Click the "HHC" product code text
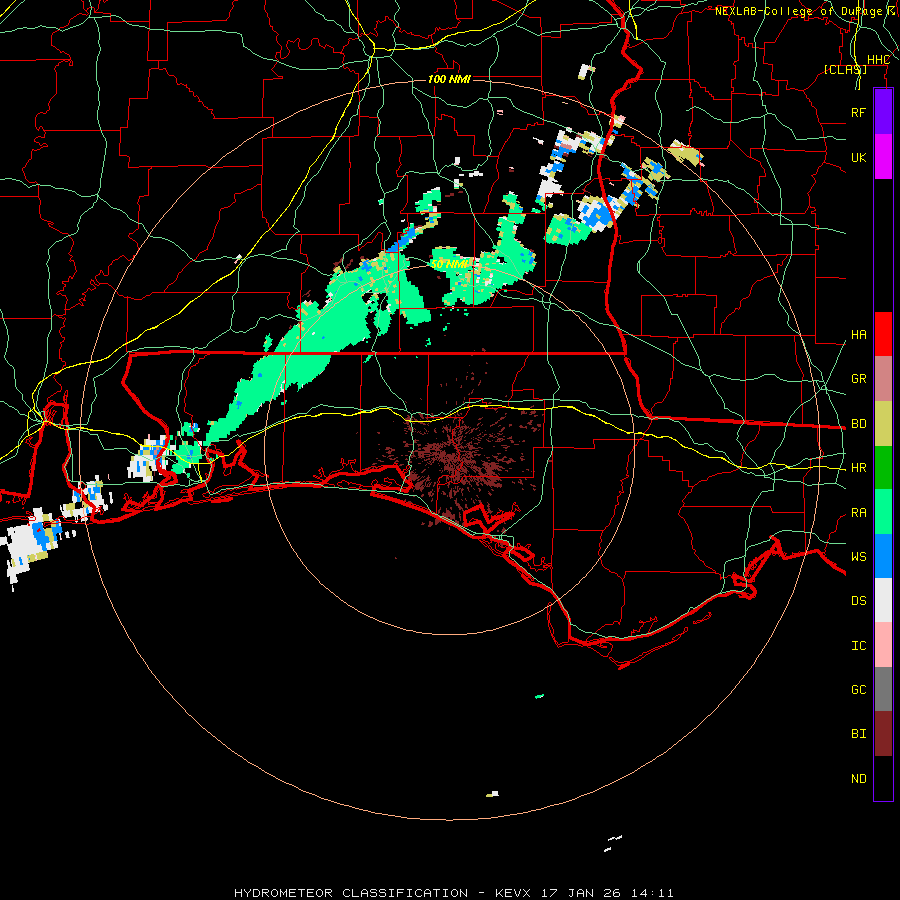The height and width of the screenshot is (900, 900). [878, 60]
